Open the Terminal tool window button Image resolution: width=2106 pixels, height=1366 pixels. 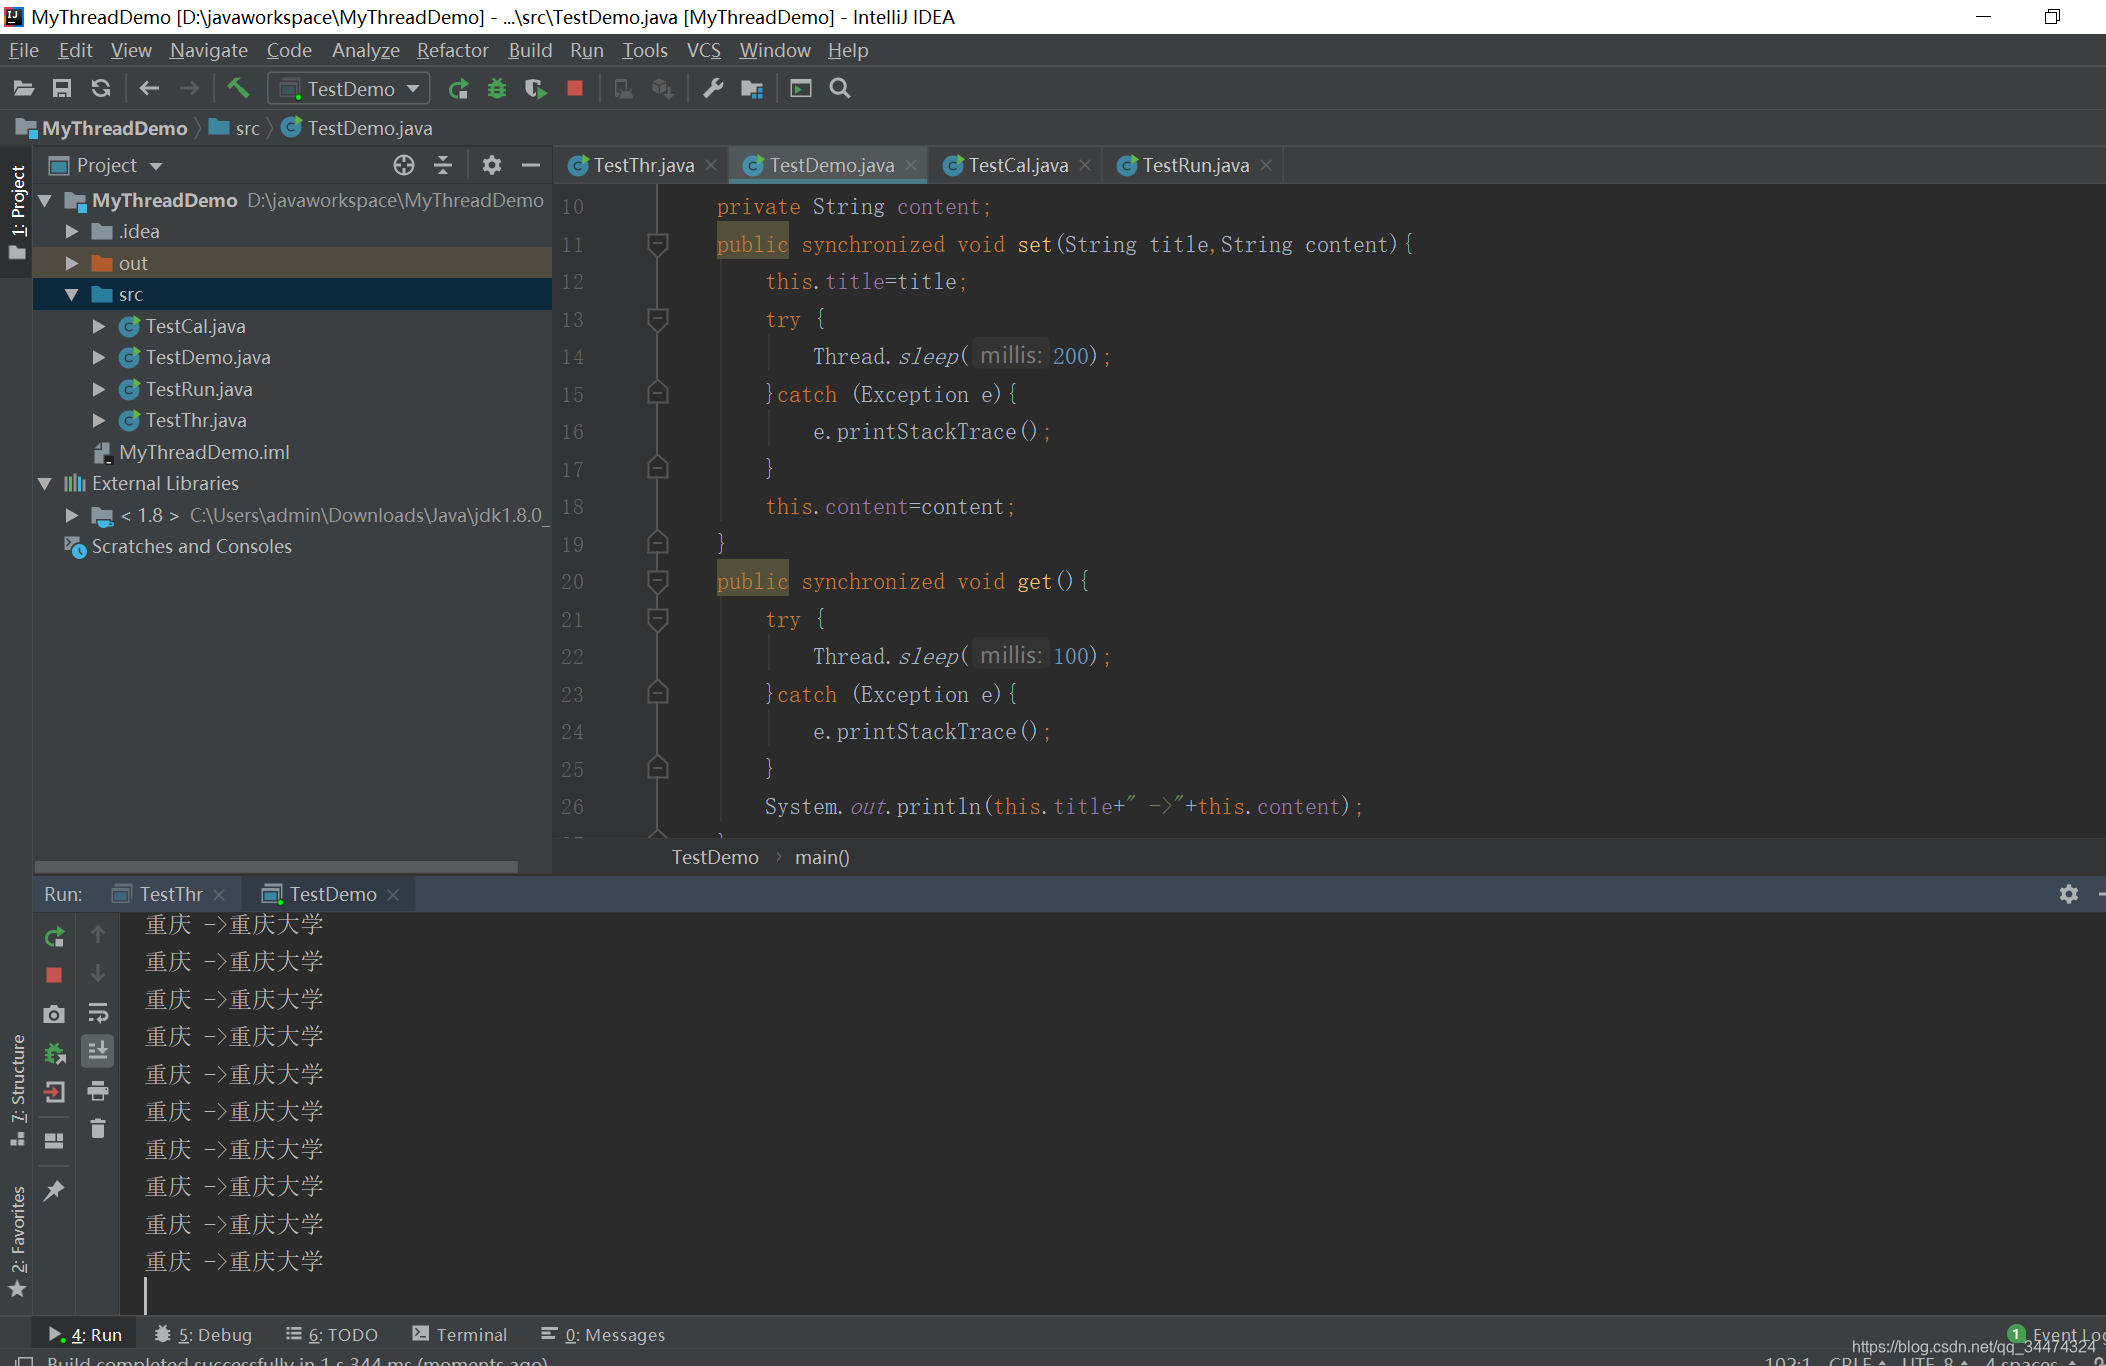click(460, 1334)
